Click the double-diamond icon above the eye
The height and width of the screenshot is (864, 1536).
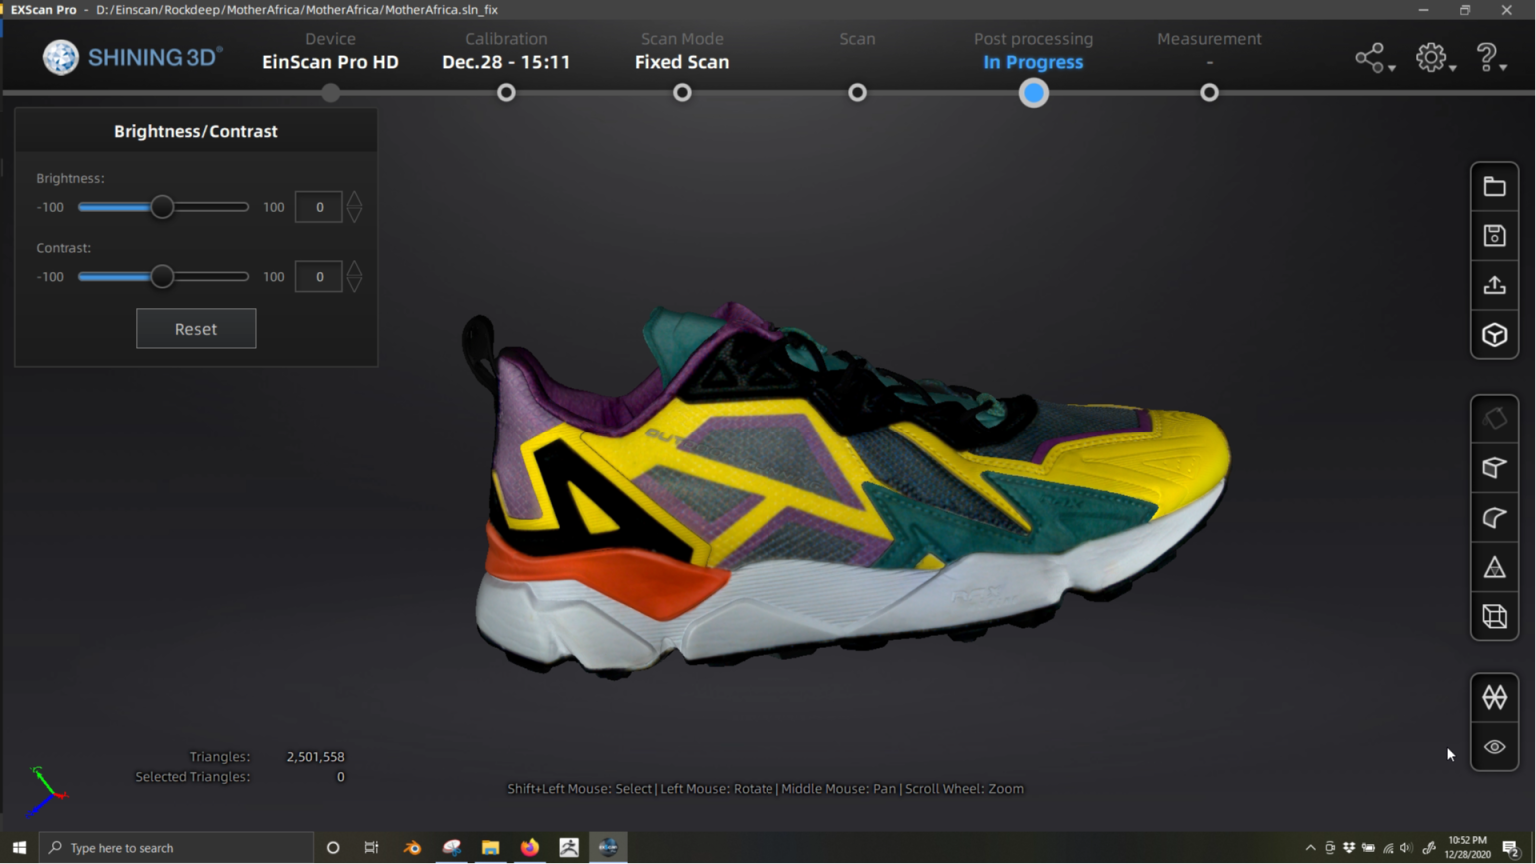coord(1494,697)
